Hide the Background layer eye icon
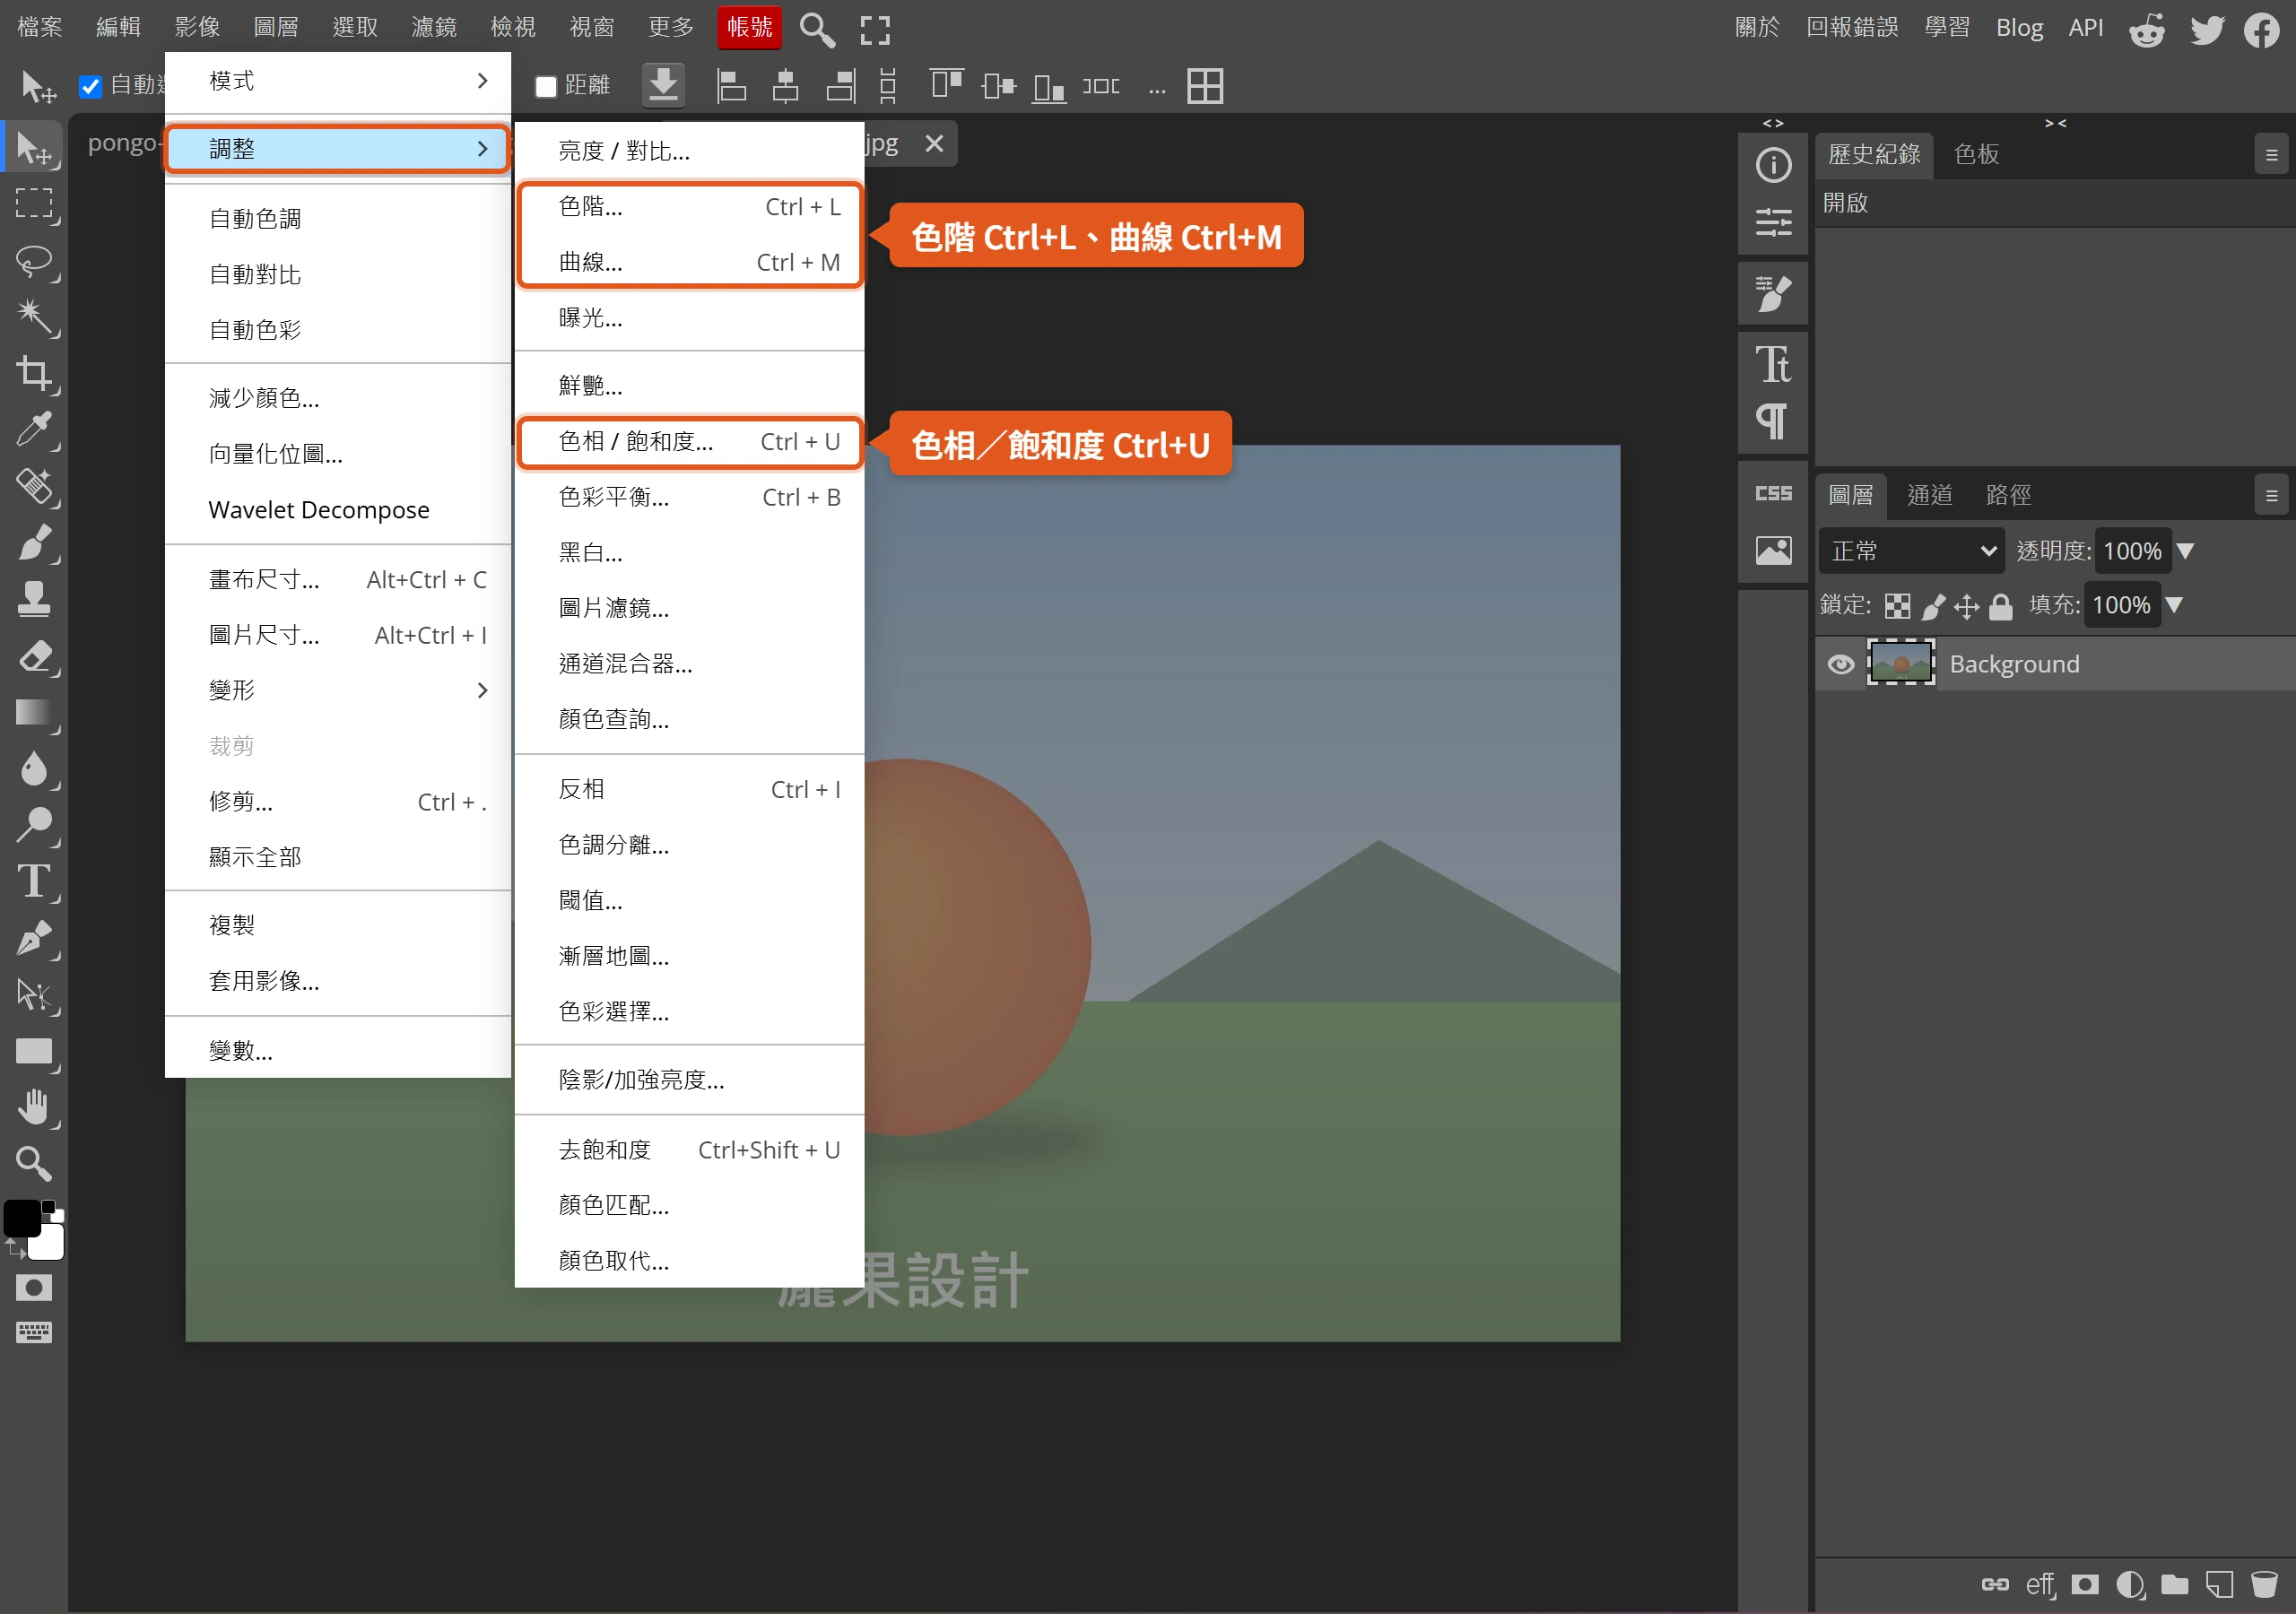Screen dimensions: 2296x1614 pos(1840,664)
